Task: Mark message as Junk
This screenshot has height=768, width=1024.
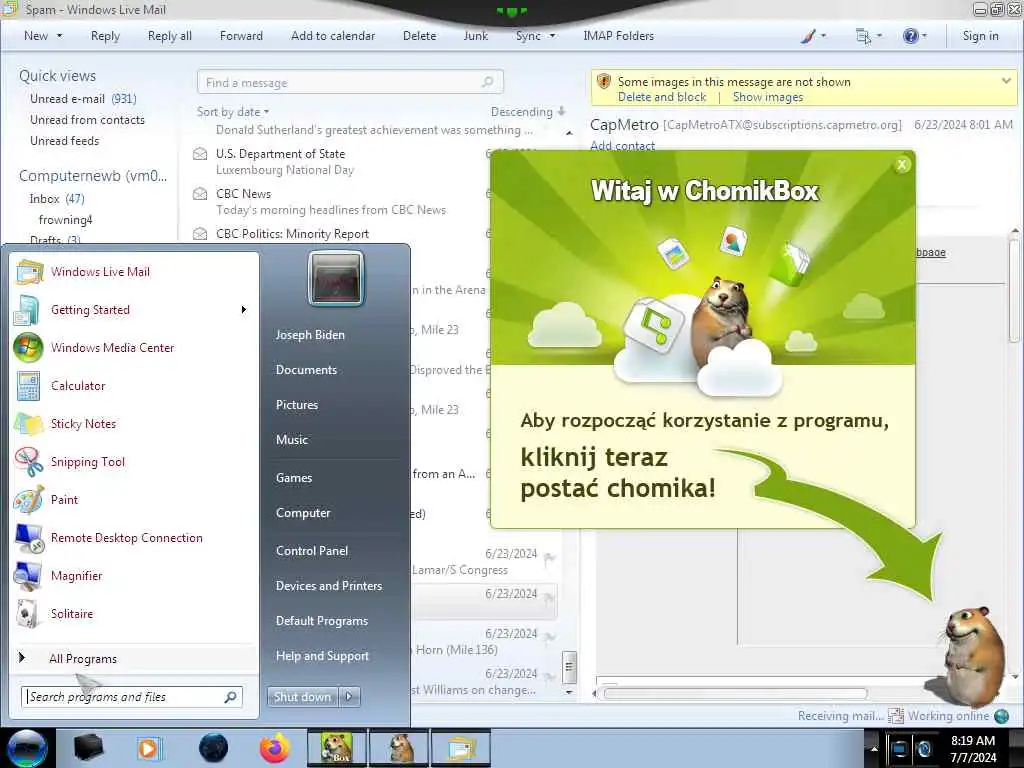Action: click(x=475, y=36)
